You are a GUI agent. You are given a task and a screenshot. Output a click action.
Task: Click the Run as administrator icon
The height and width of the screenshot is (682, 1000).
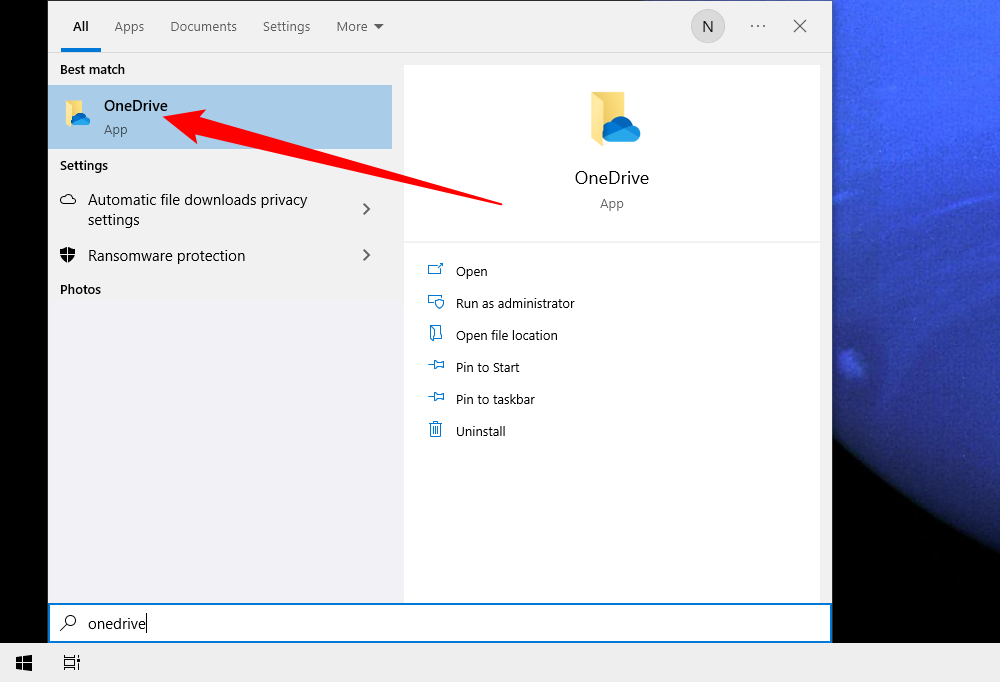436,302
